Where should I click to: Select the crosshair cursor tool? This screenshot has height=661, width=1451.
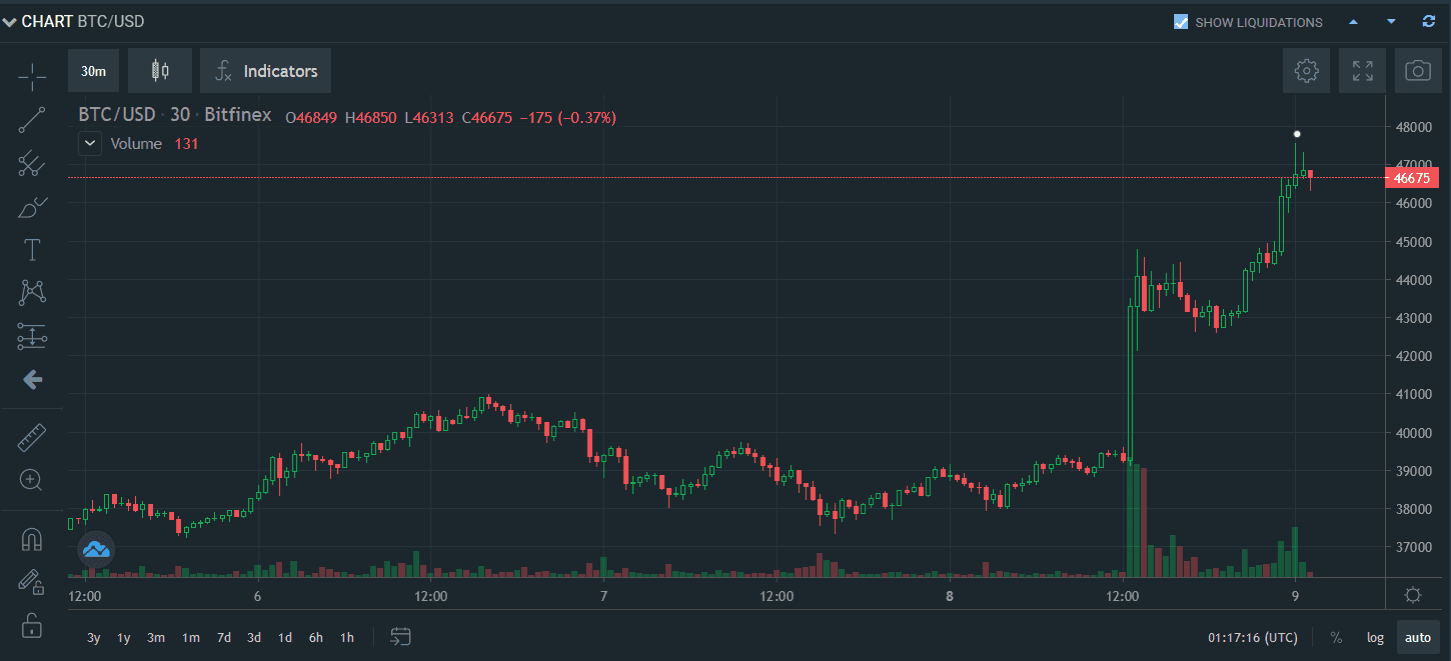click(32, 76)
